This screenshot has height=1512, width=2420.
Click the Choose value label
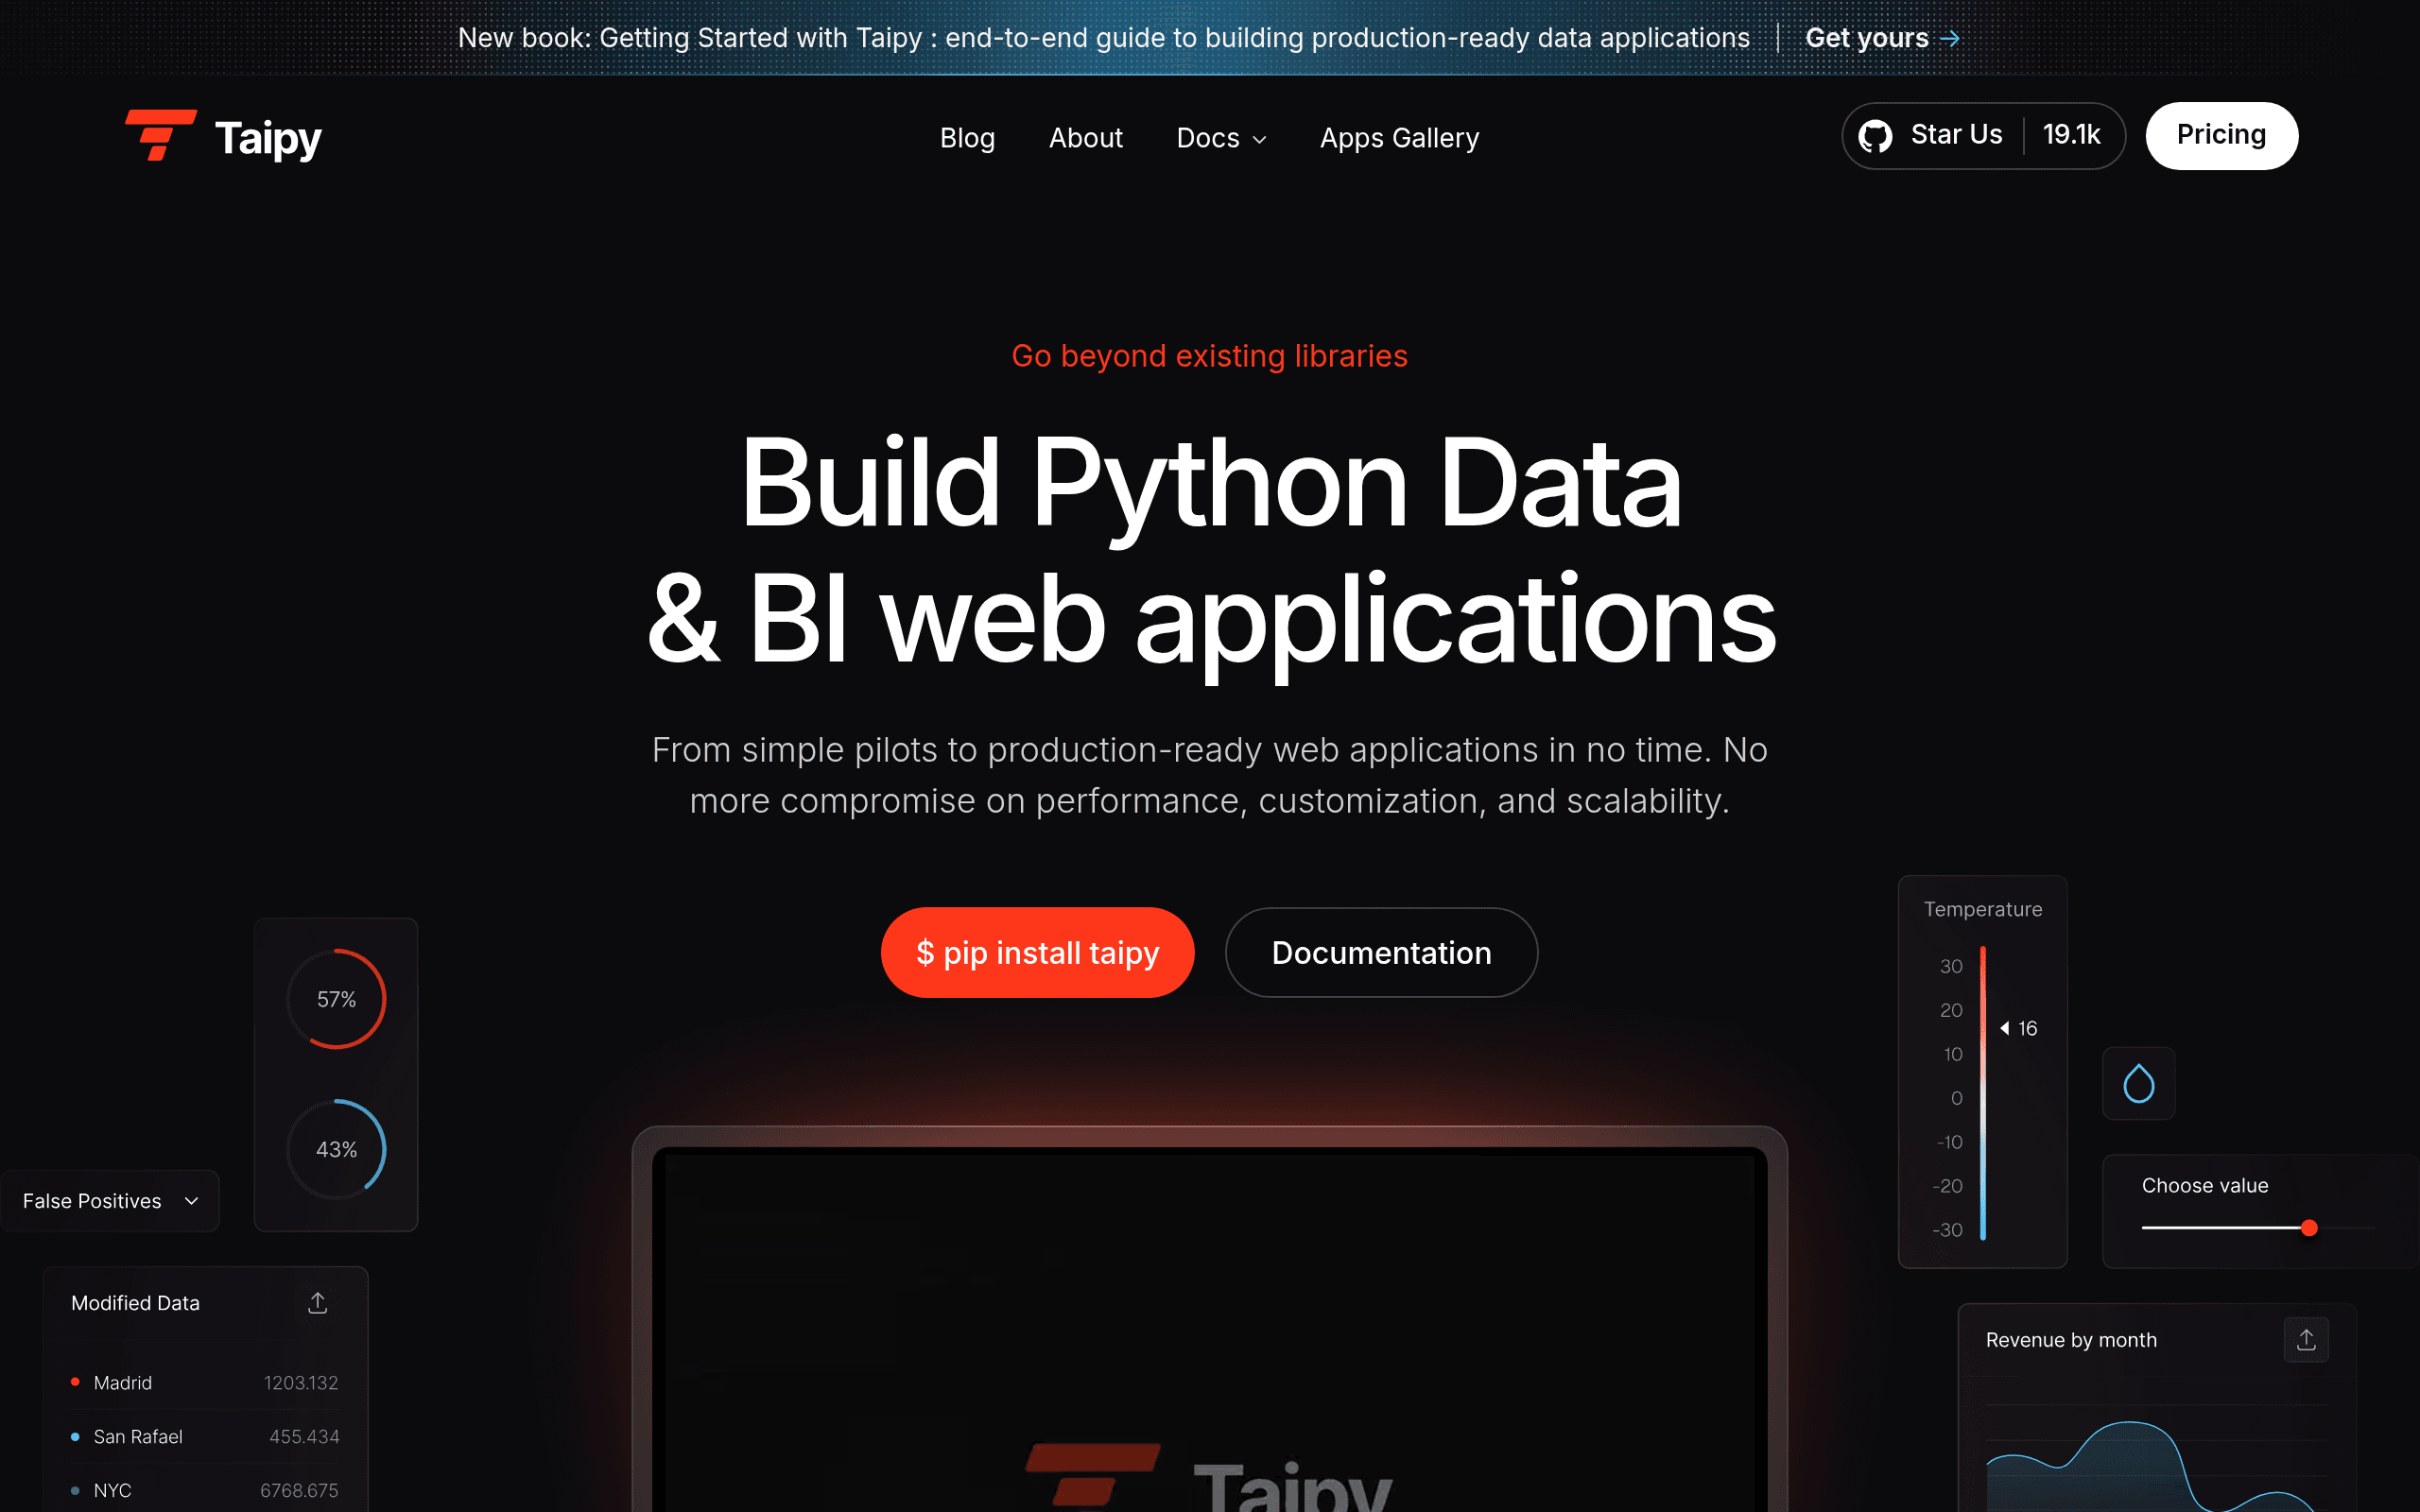click(2204, 1186)
